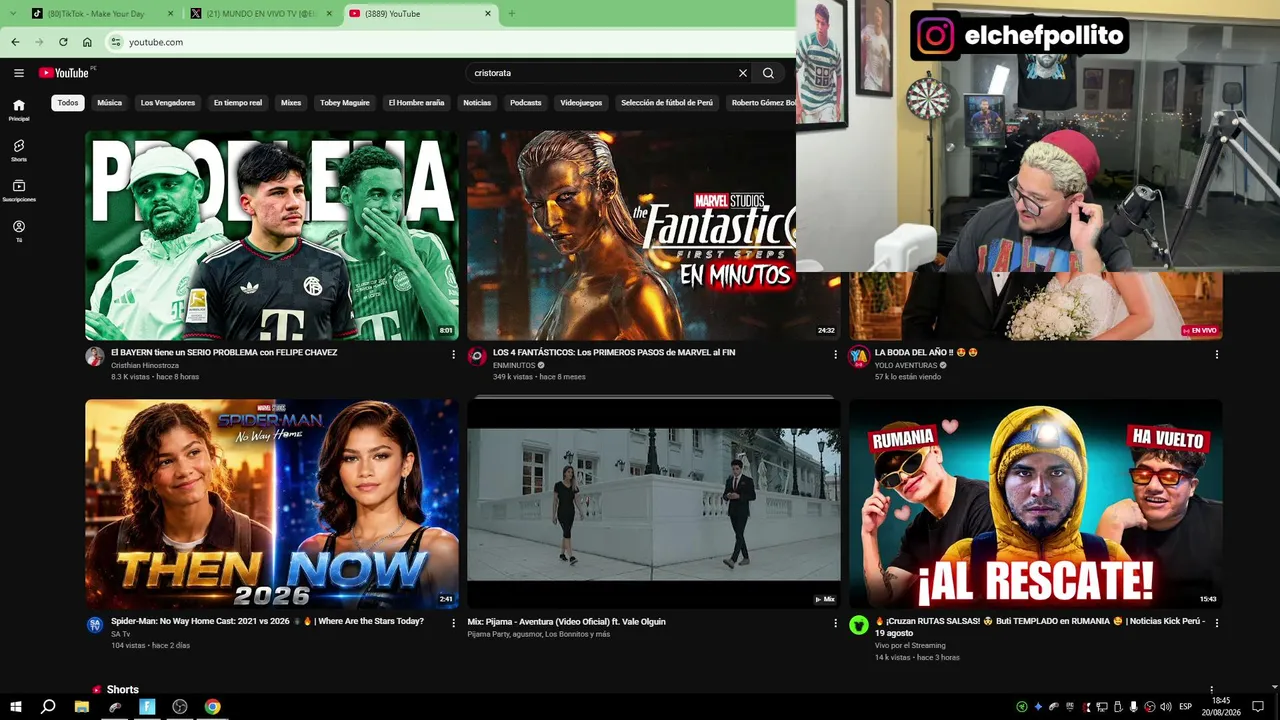Choose the Tobey Maguire filter chip

[345, 103]
